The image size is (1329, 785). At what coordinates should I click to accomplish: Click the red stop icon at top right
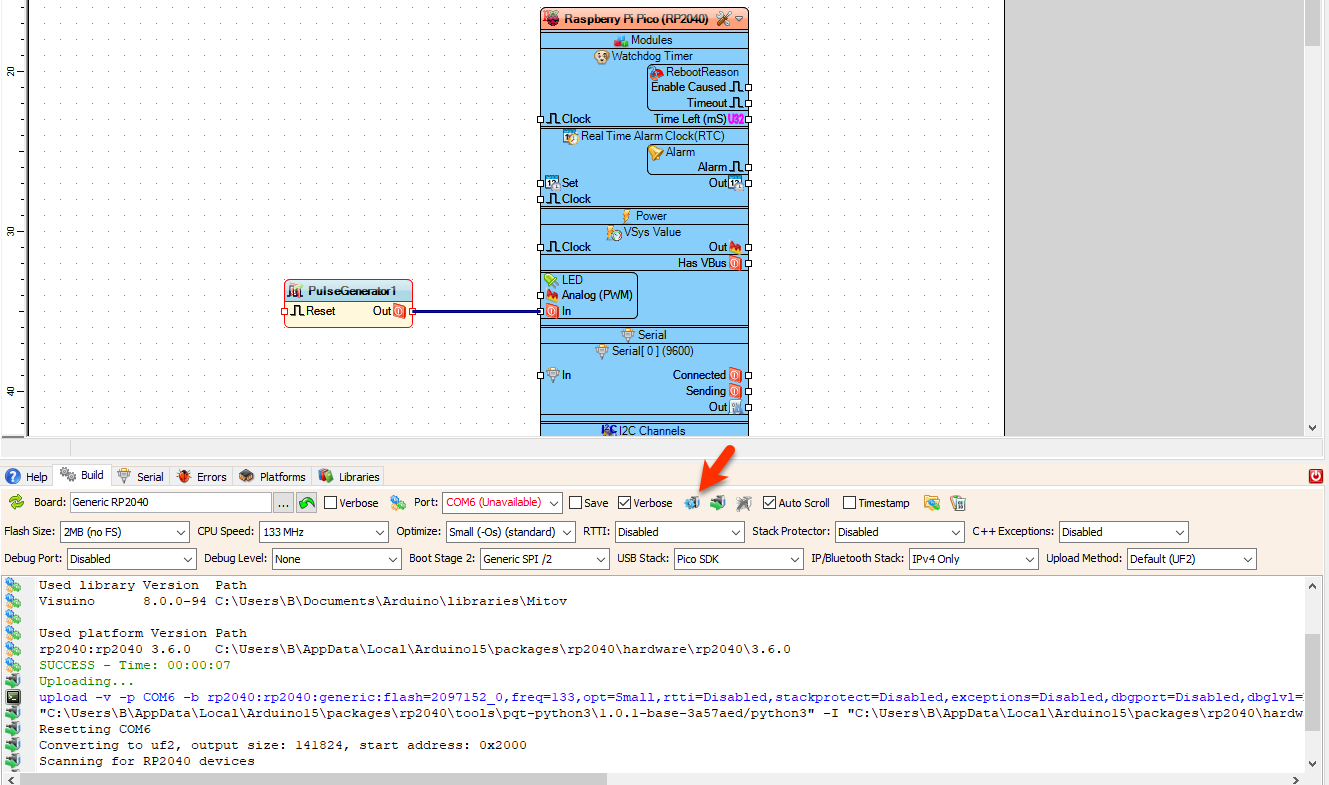click(1316, 476)
